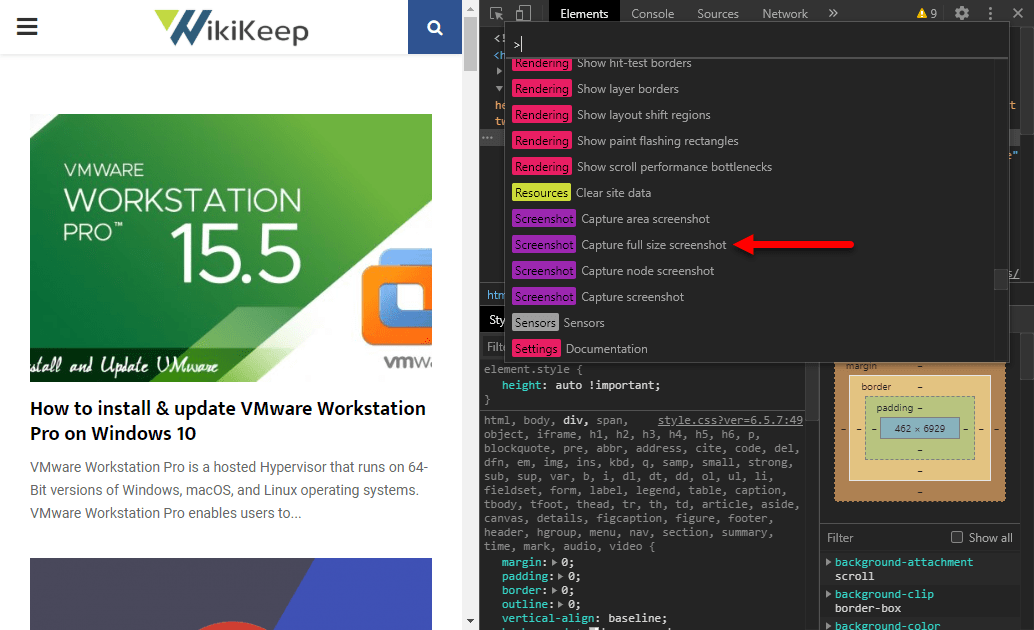This screenshot has height=630, width=1034.
Task: Close the DevTools panel
Action: [1018, 13]
